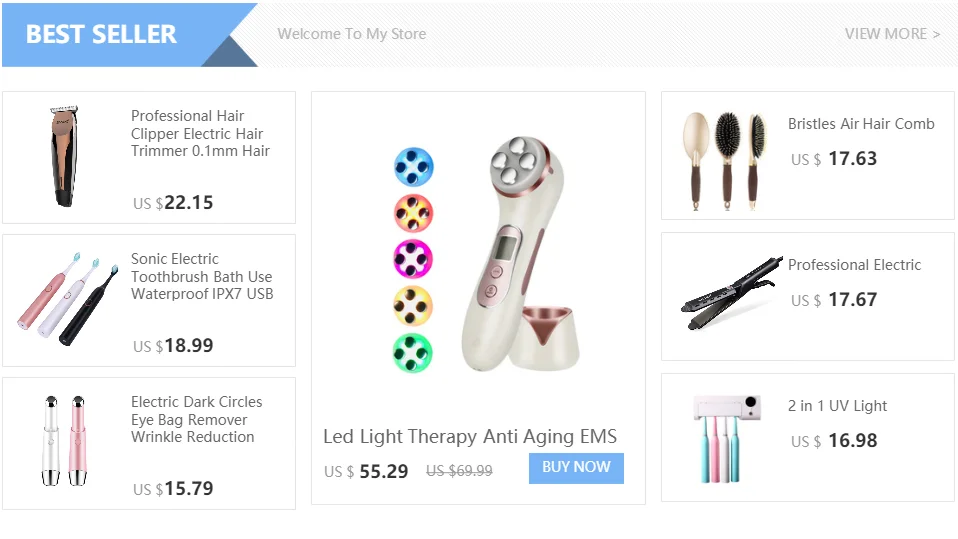
Task: Open the hair straightener product image
Action: click(x=731, y=293)
